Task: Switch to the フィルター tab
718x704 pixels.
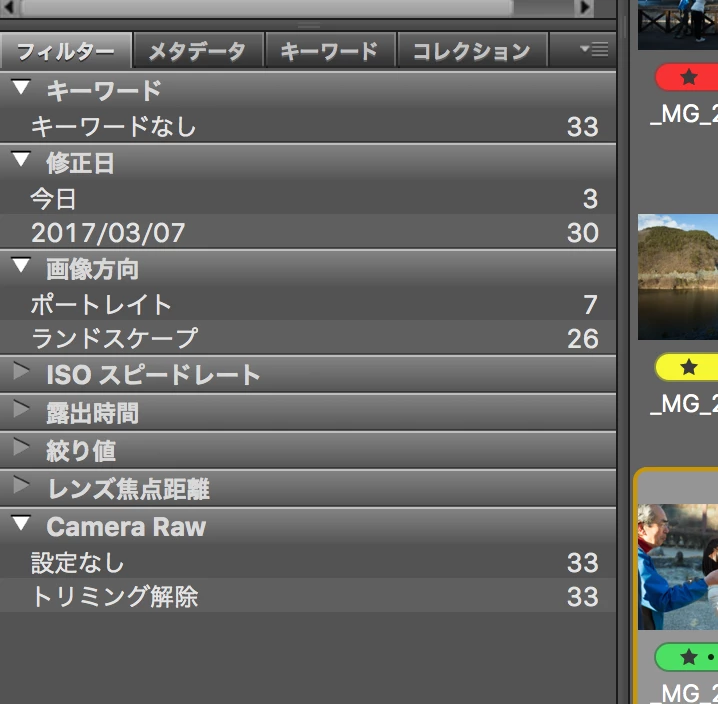Action: (66, 51)
